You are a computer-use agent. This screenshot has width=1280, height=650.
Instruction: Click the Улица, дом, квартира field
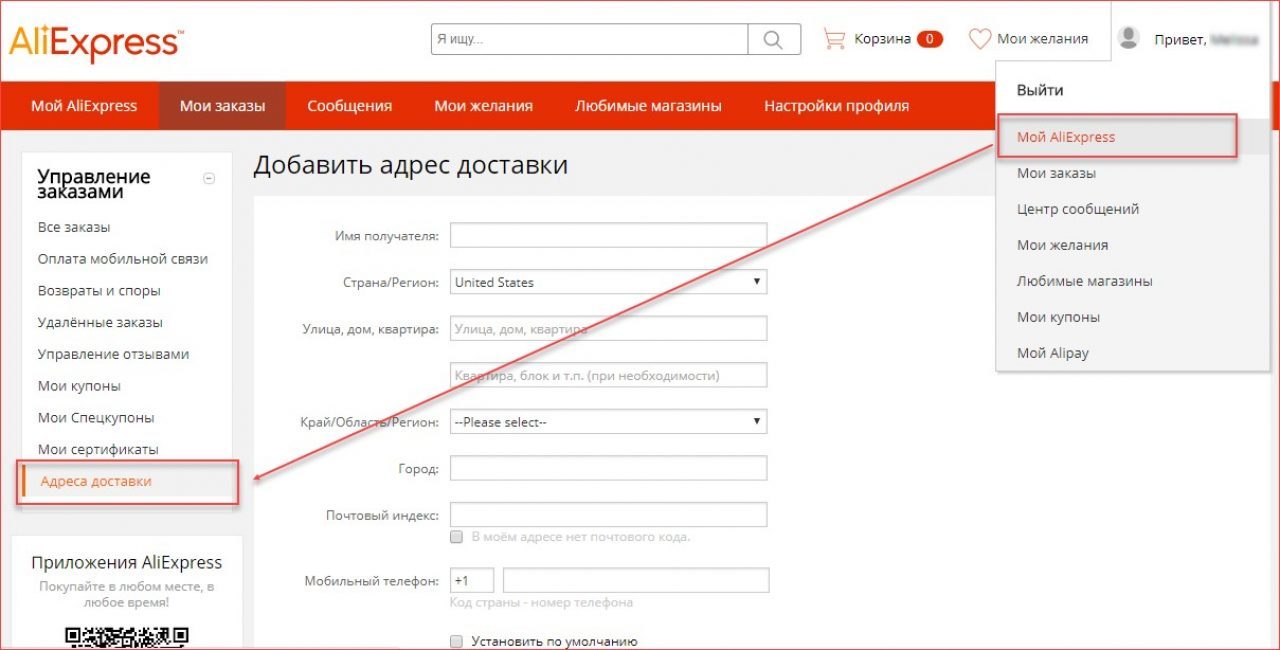[x=608, y=328]
